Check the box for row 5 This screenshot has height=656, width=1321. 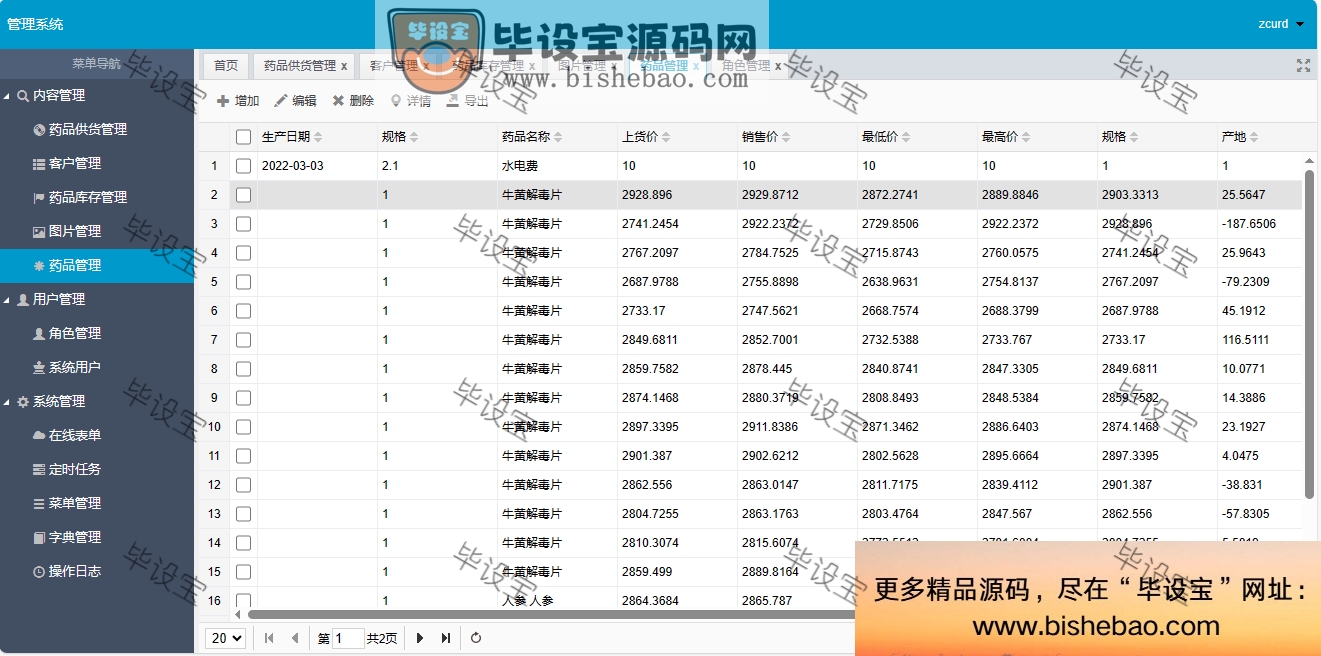243,282
